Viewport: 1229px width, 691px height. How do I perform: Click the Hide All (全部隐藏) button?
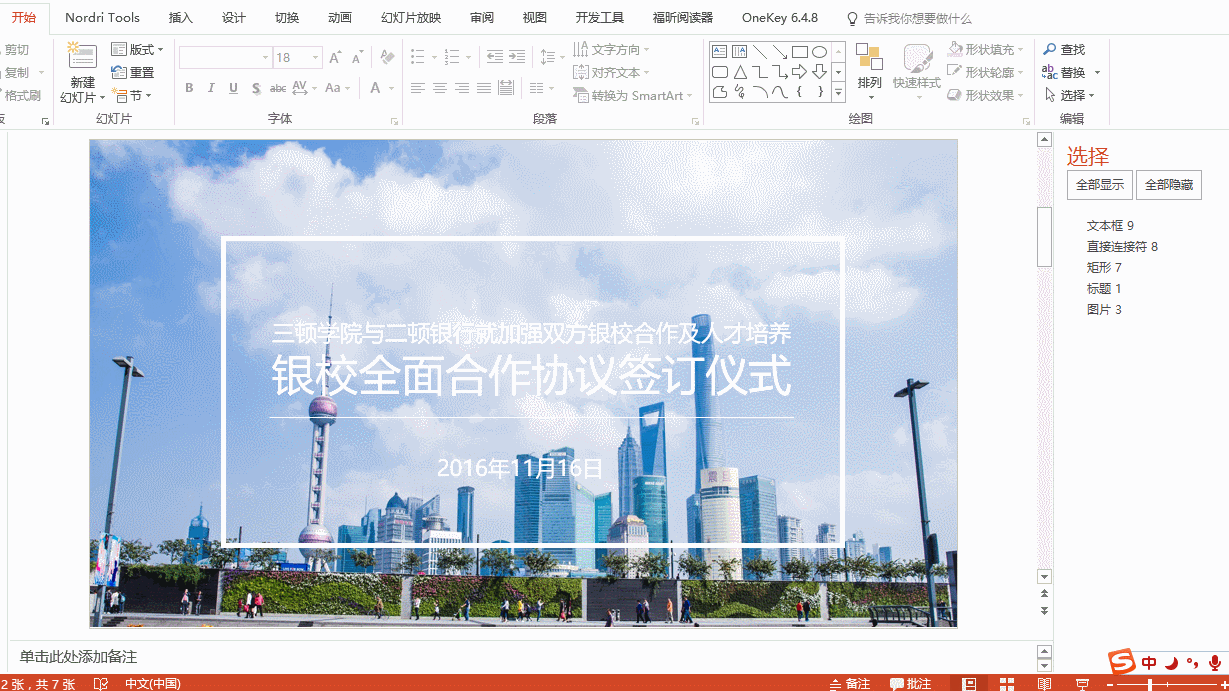pyautogui.click(x=1168, y=185)
